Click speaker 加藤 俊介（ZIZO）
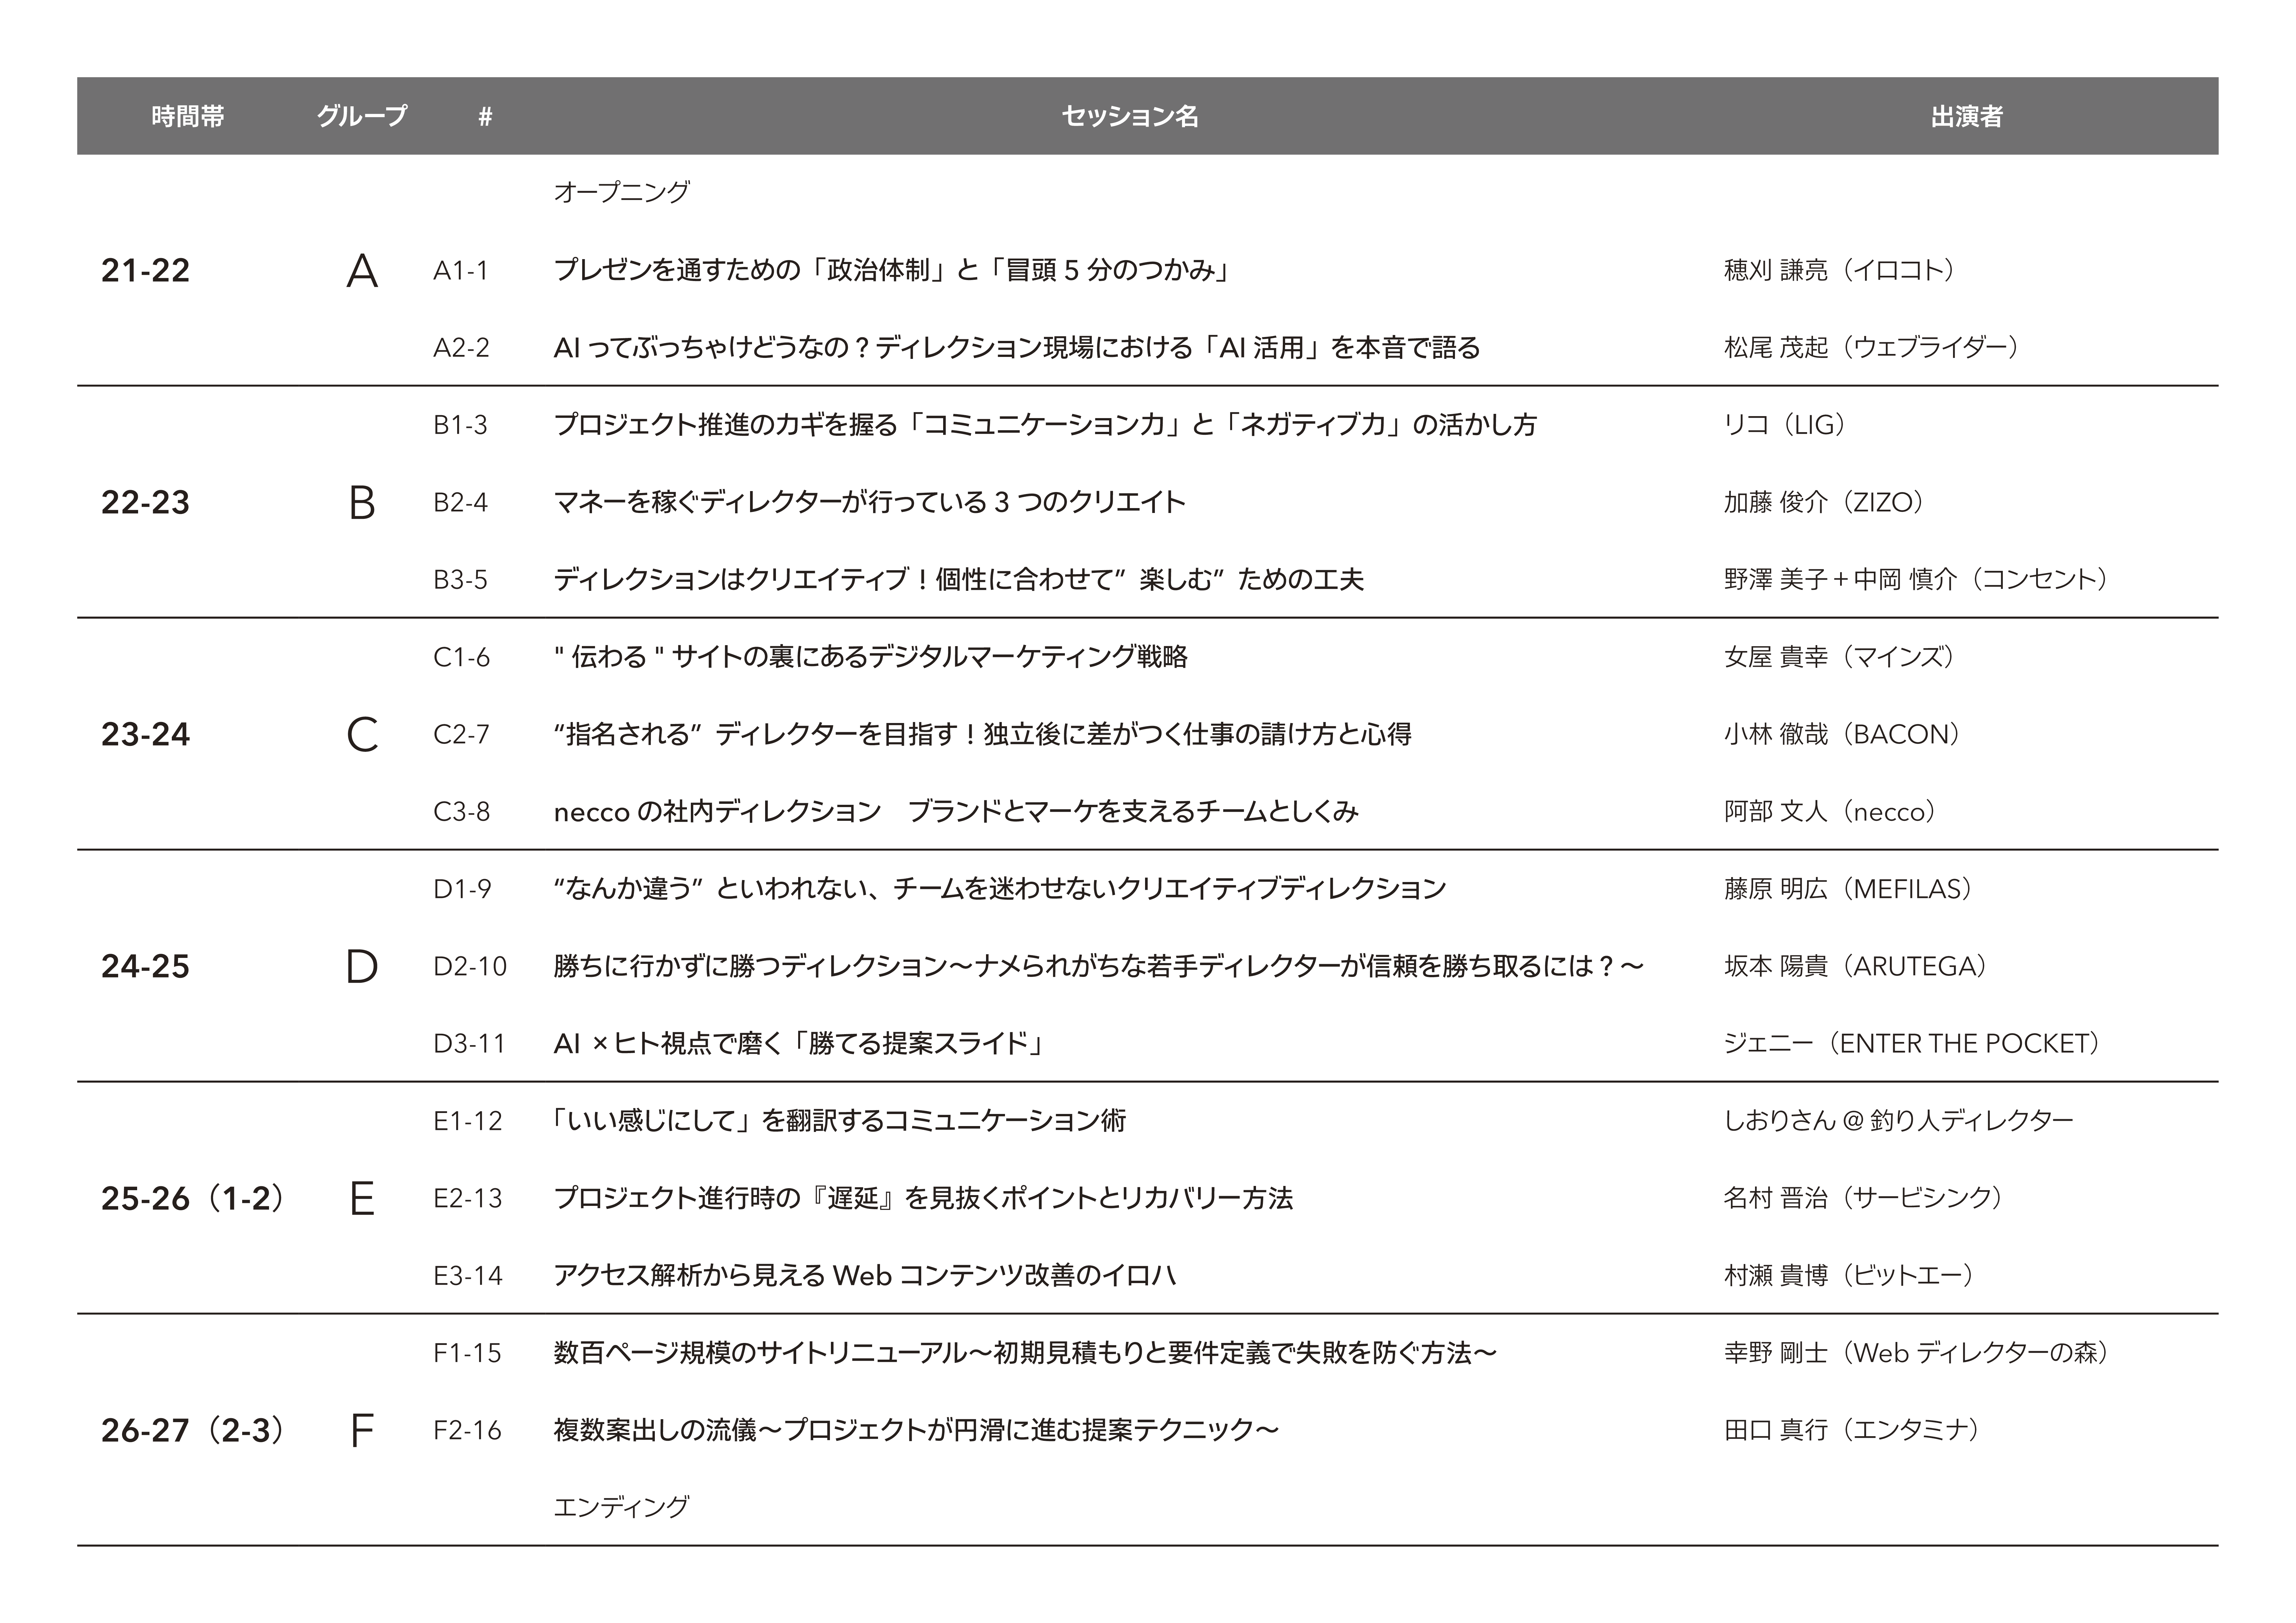The image size is (2296, 1623). 1825,502
